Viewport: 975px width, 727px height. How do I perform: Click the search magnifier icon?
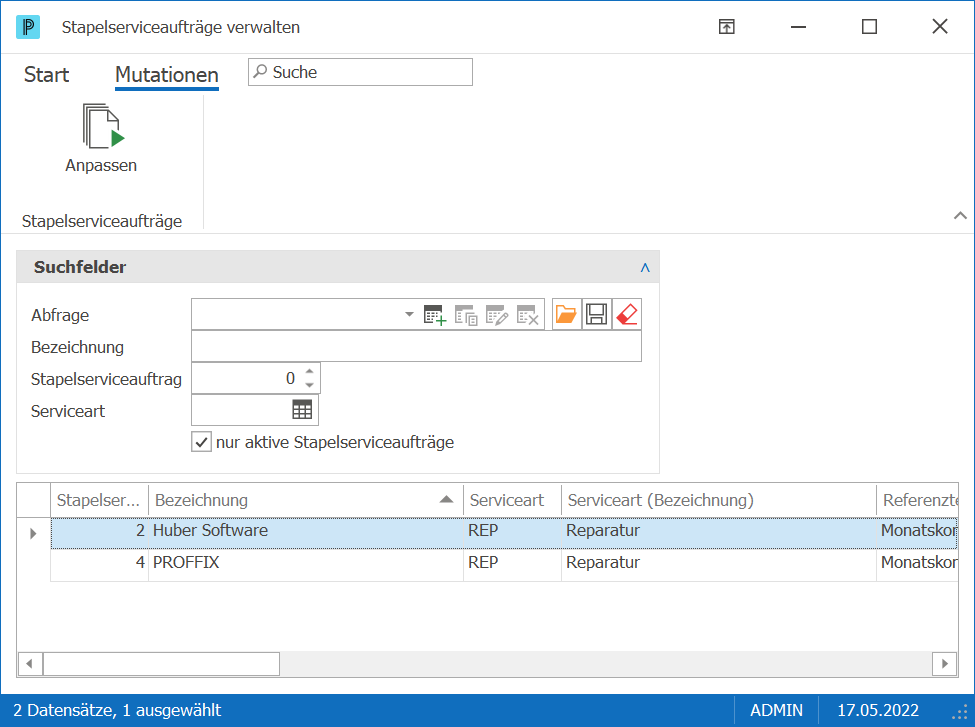tap(261, 72)
